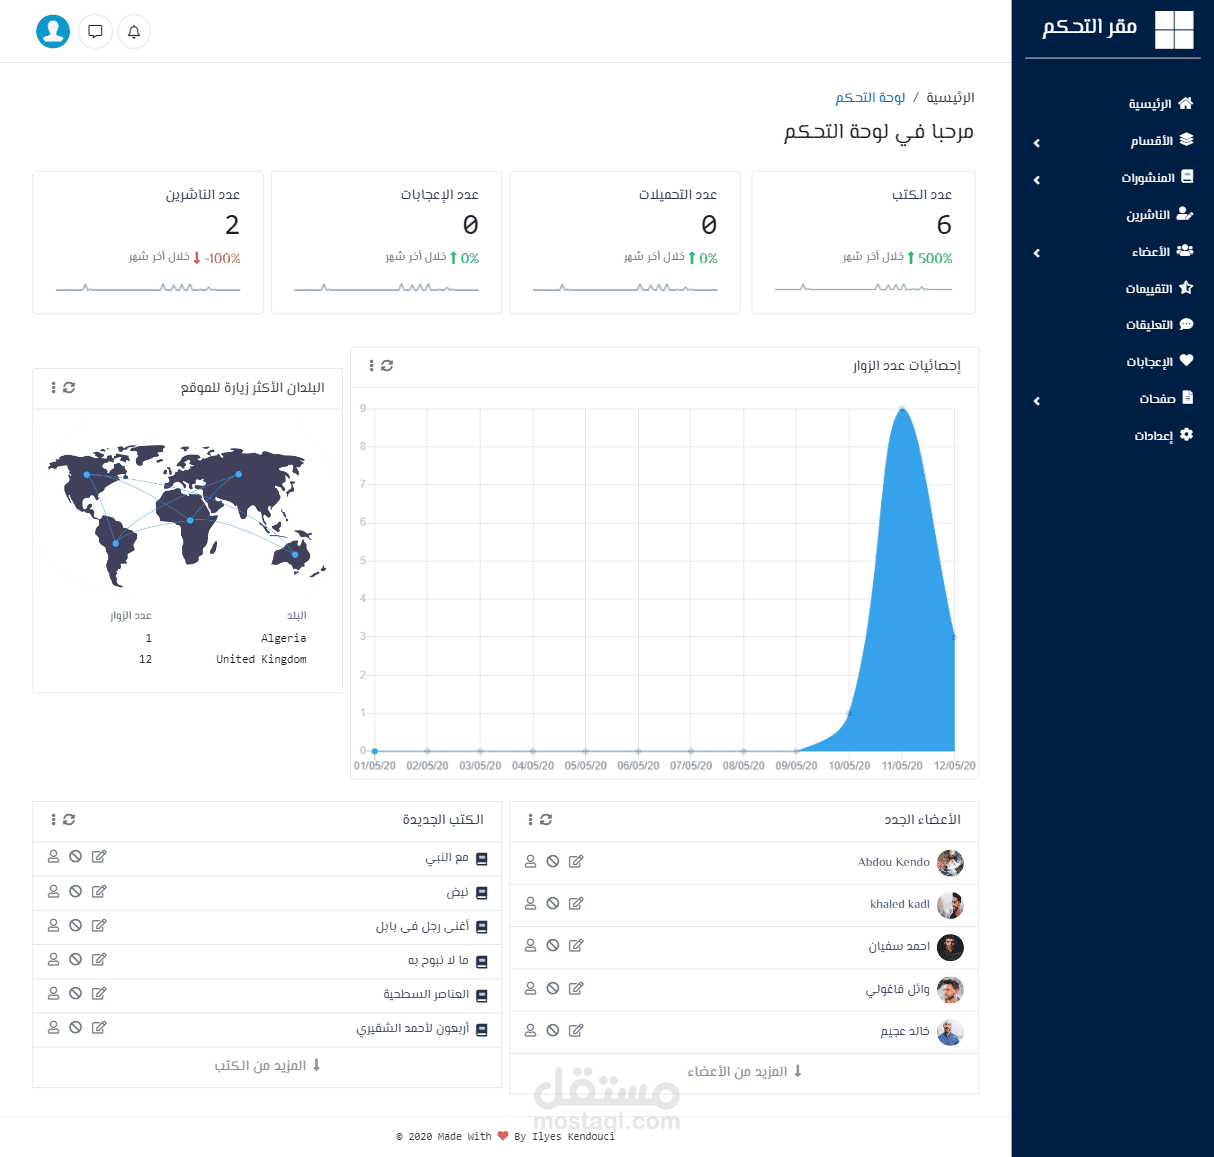Open options menu of new members panel
Image resolution: width=1214 pixels, height=1157 pixels.
(530, 820)
